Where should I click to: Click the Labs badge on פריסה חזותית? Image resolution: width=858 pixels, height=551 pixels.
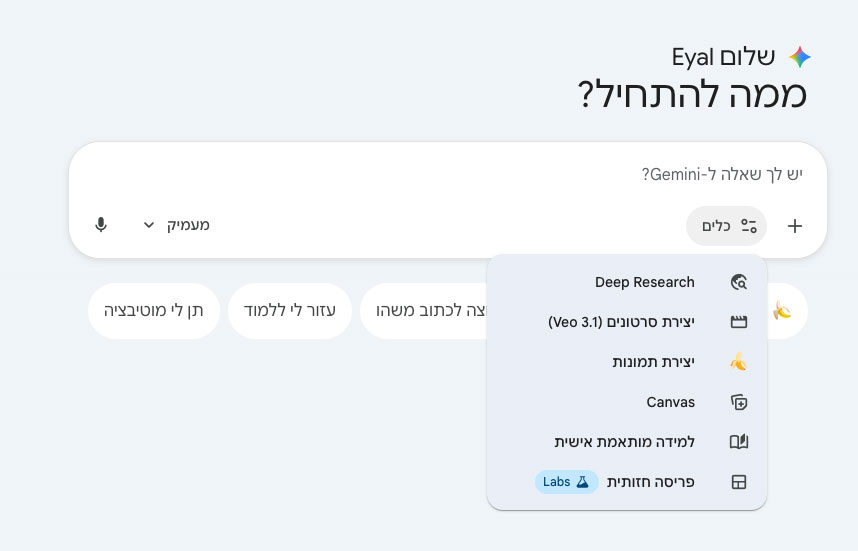click(566, 482)
